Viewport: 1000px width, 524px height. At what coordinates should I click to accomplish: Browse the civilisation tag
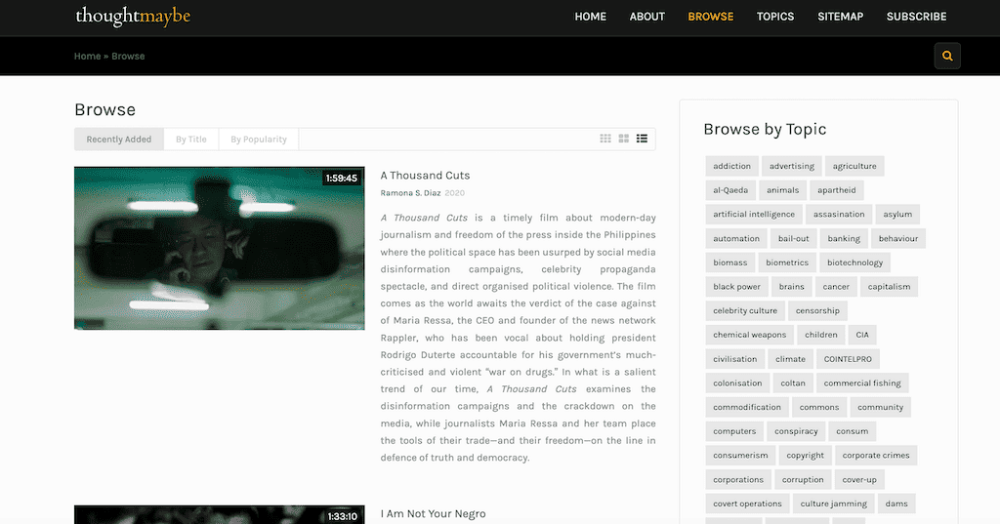point(735,359)
